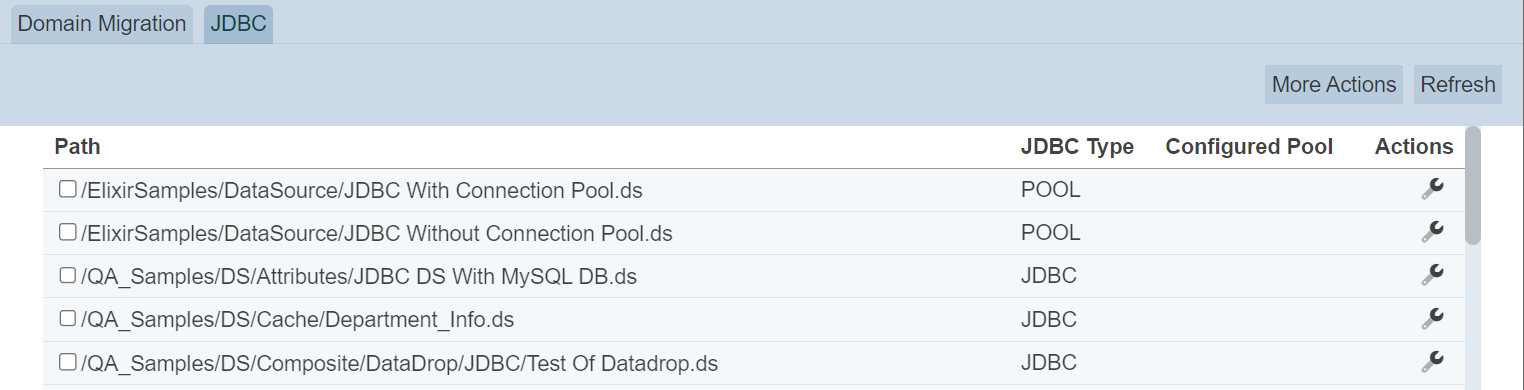Click wrench icon for JDBC DS With MySQL DB.ds

1432,275
